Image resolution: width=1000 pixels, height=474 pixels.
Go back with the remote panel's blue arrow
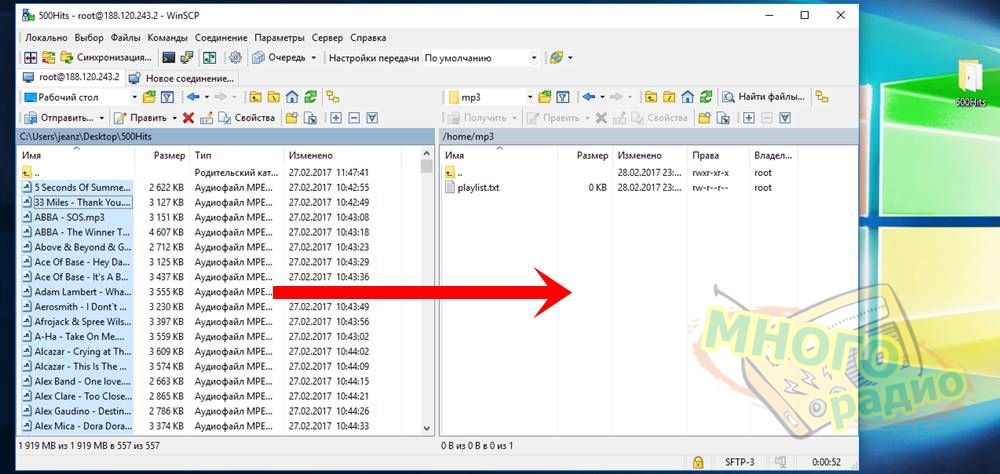[x=589, y=98]
